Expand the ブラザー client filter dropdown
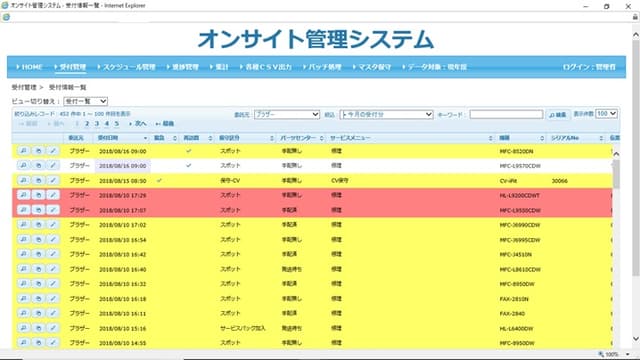Screen dimensions: 640x360 (x=287, y=115)
